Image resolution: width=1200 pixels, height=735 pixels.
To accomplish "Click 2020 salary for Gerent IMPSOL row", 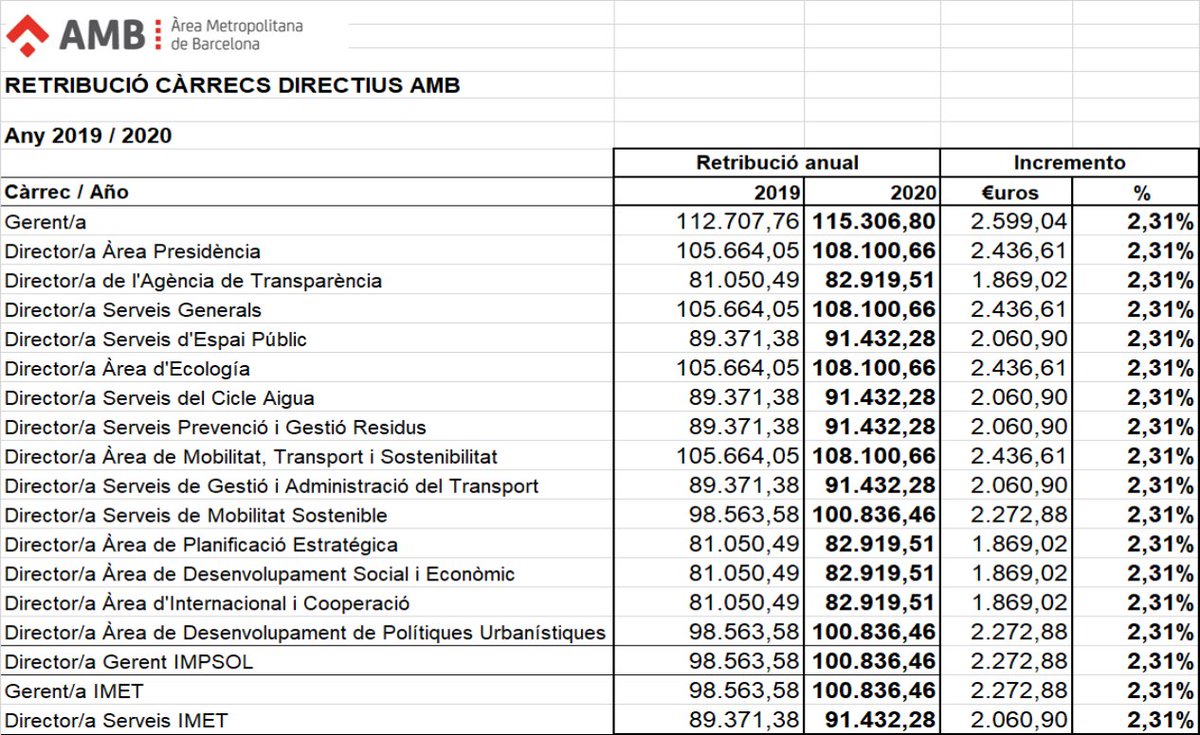I will (874, 661).
